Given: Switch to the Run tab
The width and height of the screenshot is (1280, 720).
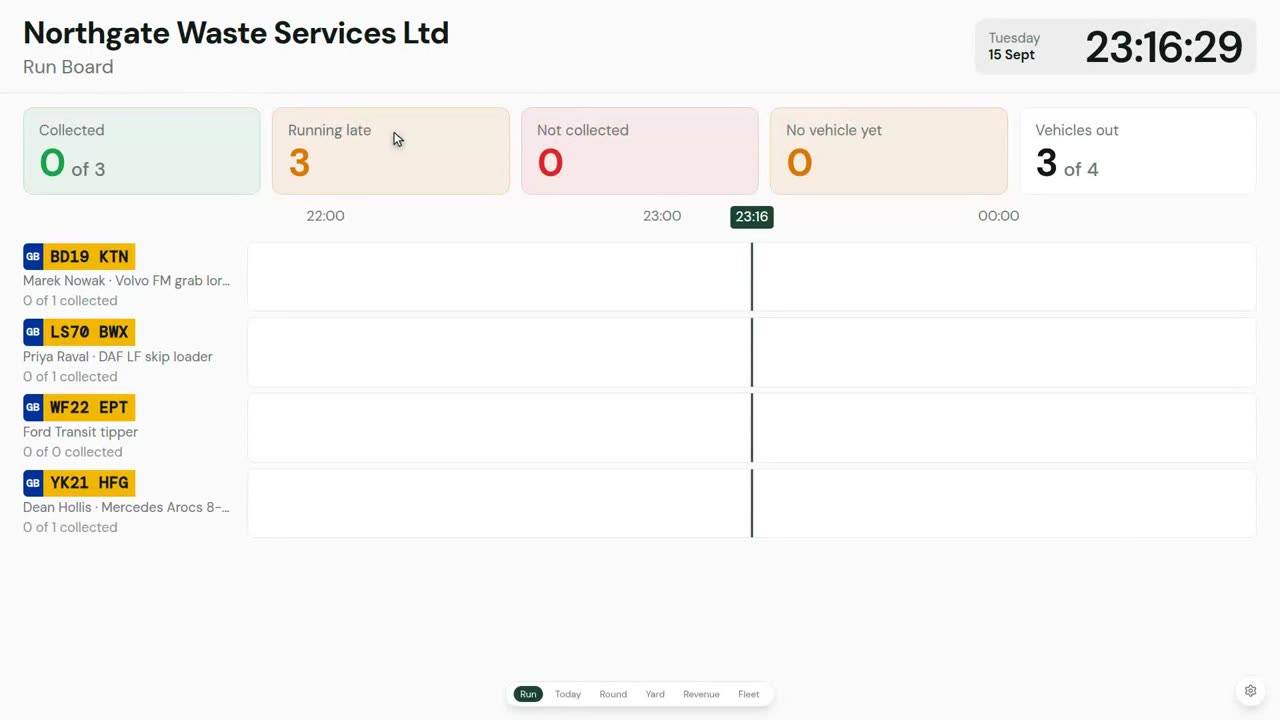Looking at the screenshot, I should [528, 694].
